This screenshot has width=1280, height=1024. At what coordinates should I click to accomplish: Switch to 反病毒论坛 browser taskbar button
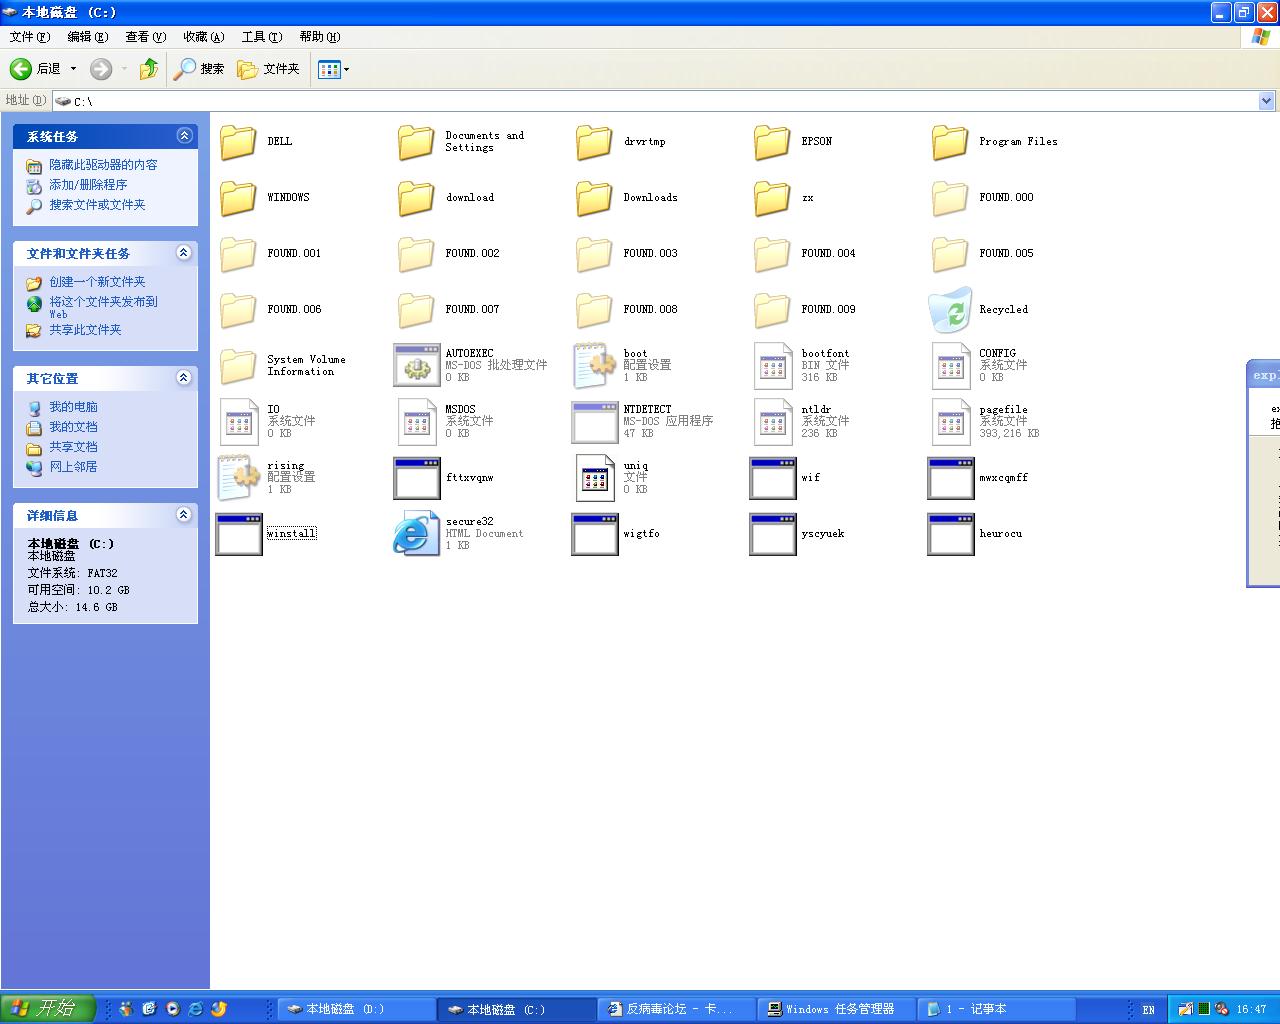coord(678,1009)
